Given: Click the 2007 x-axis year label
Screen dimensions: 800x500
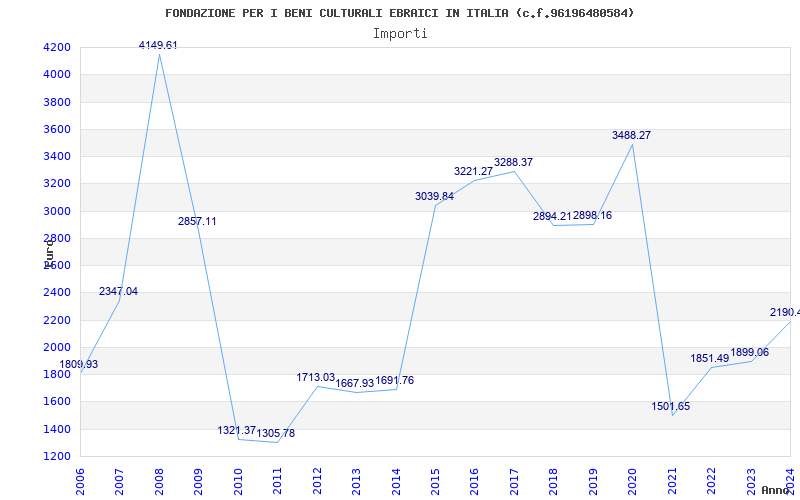Looking at the screenshot, I should click(119, 481).
